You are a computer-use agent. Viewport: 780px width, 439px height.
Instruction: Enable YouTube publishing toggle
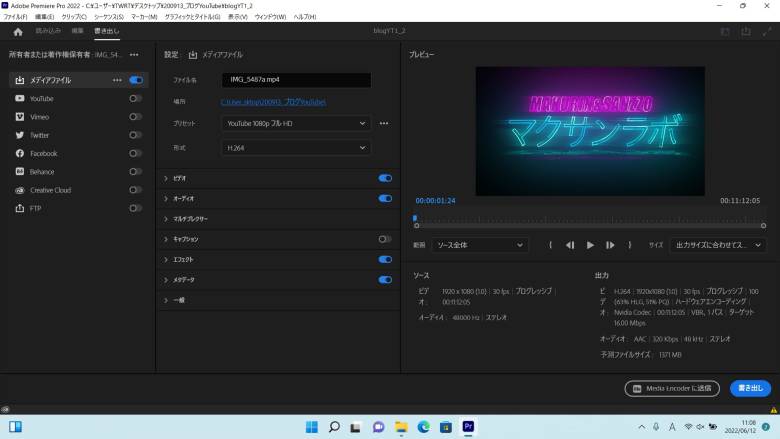[x=135, y=98]
